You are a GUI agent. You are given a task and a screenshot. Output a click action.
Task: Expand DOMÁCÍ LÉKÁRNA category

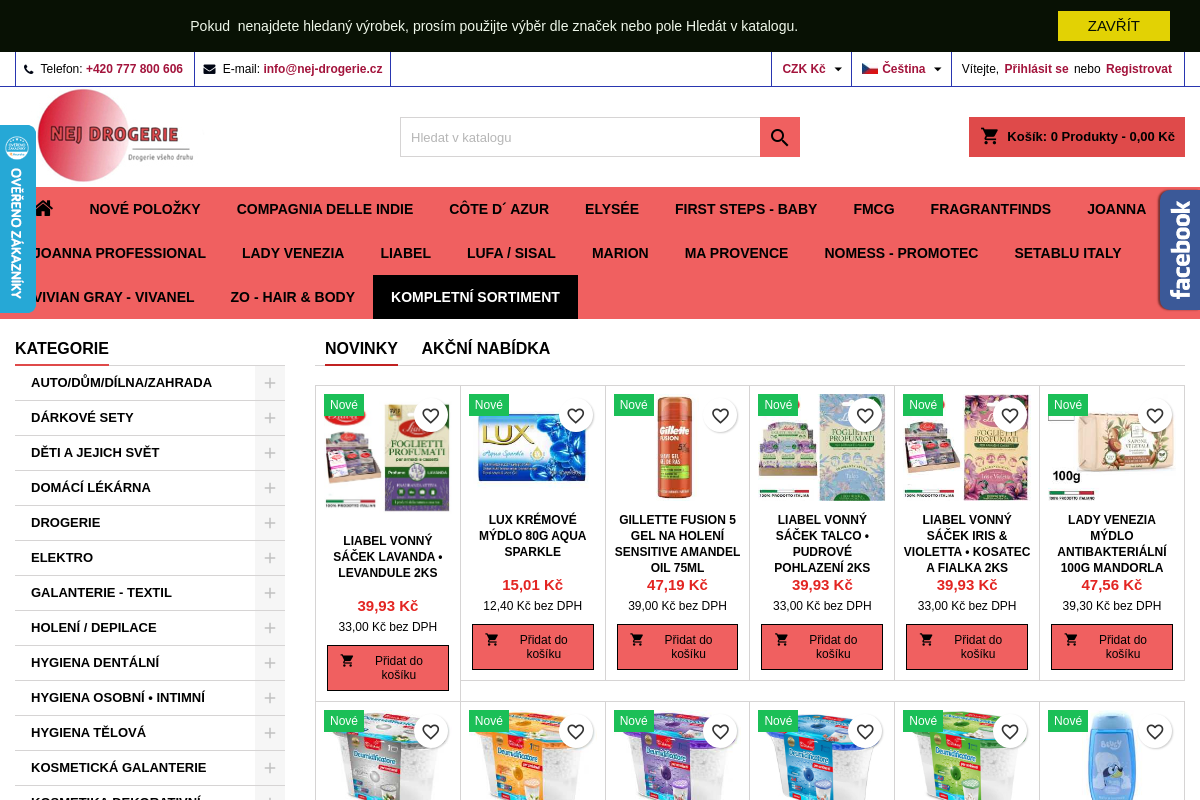(270, 488)
